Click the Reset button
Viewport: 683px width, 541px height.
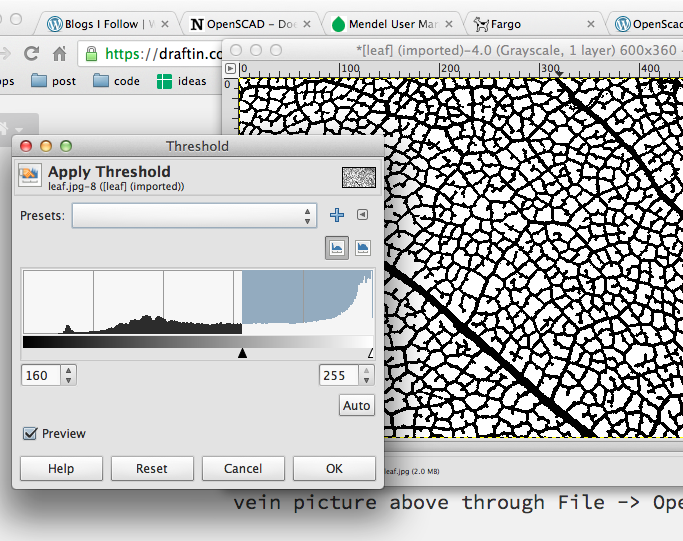(x=152, y=468)
